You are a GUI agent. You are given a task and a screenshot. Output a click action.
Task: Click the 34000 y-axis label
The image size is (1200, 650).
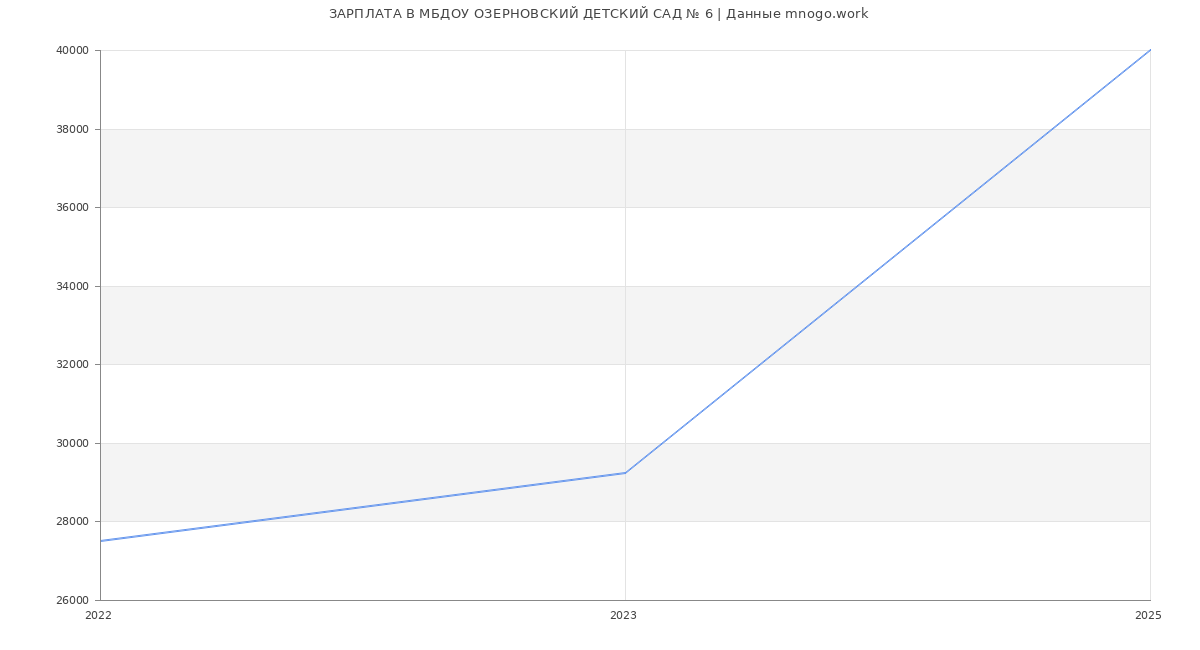[73, 286]
